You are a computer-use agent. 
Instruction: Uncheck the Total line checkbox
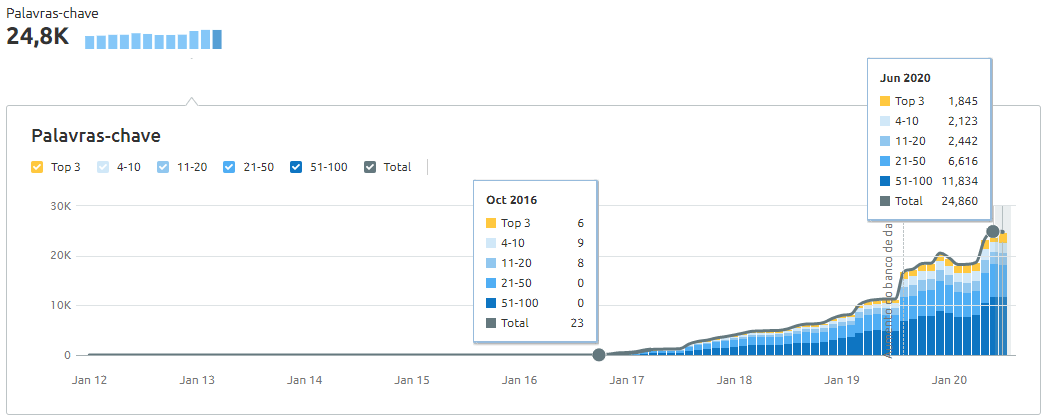(x=371, y=167)
